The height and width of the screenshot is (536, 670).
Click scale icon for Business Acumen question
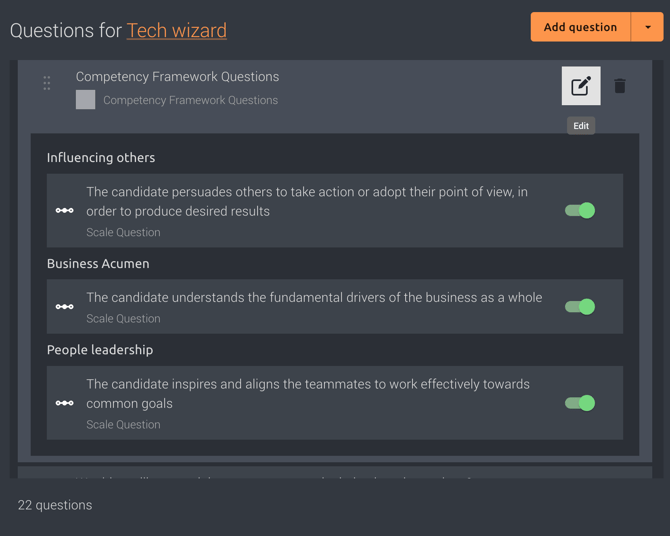coord(65,307)
